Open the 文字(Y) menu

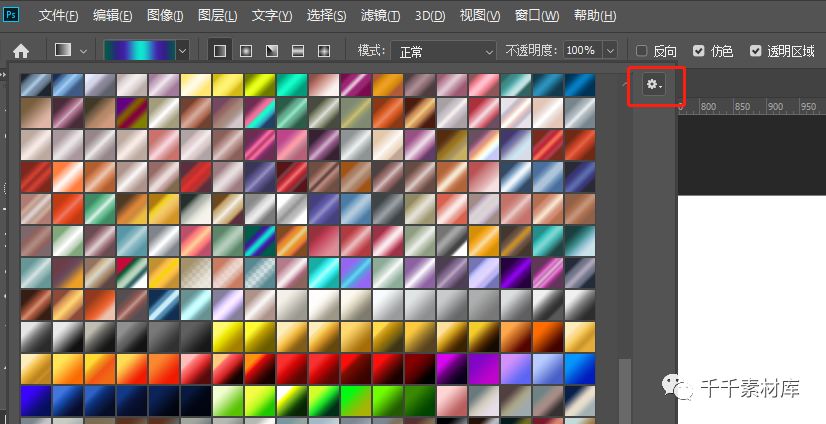[x=272, y=15]
